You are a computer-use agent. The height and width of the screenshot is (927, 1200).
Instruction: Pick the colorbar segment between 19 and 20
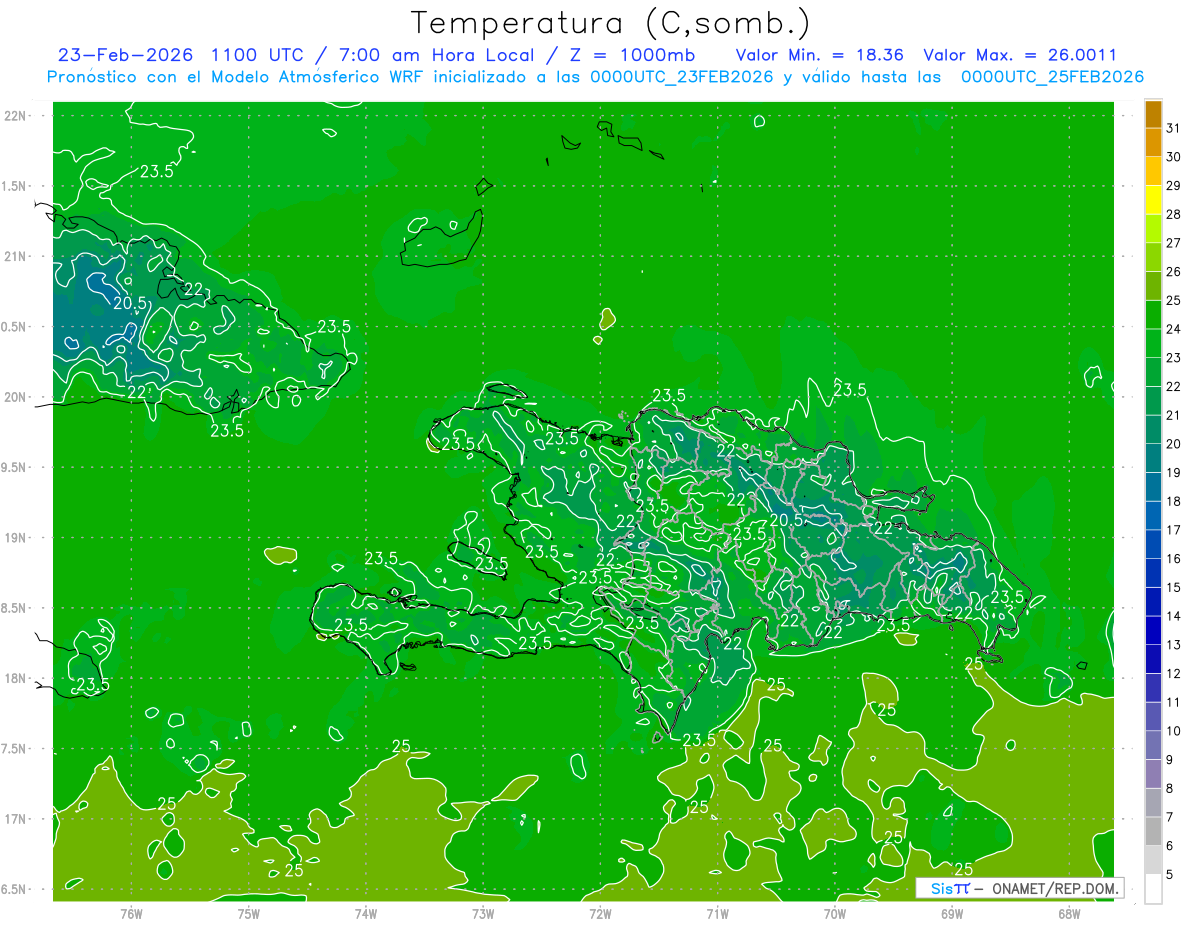click(x=1153, y=458)
